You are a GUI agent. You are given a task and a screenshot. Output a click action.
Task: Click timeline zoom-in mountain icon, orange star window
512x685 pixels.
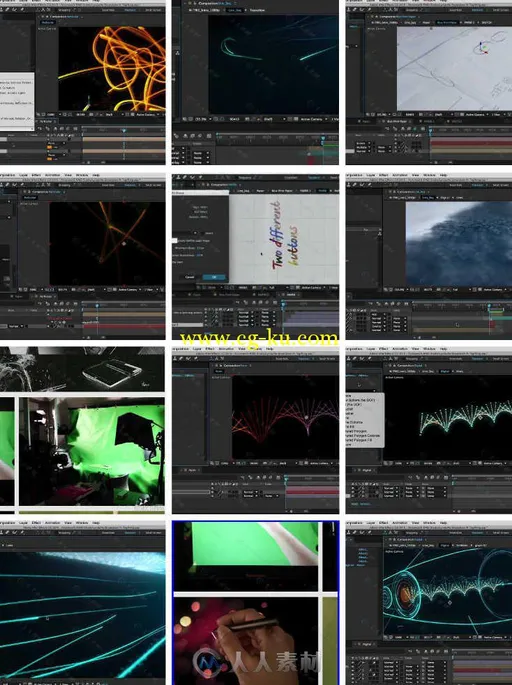click(103, 336)
